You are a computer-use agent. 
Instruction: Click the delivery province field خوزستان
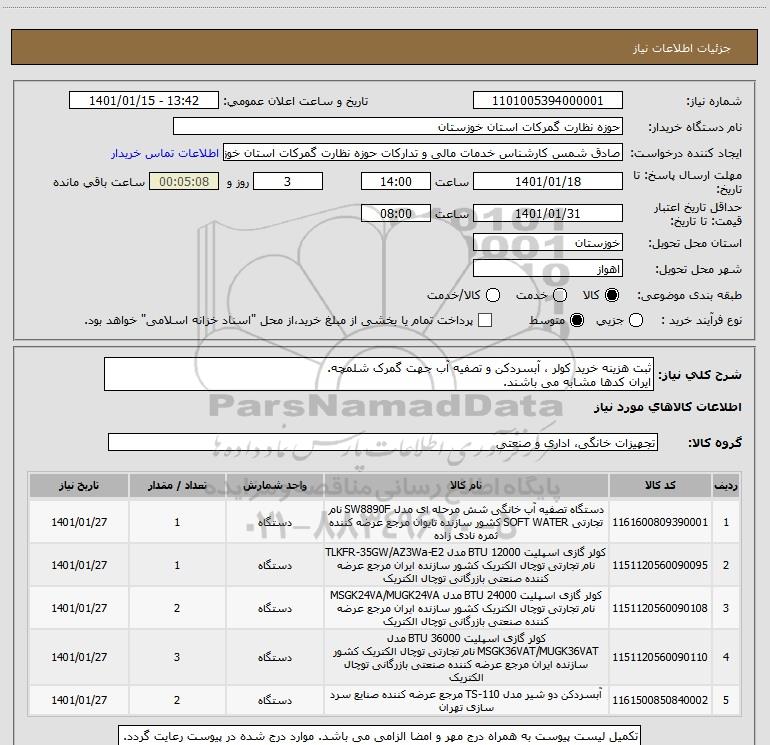548,242
